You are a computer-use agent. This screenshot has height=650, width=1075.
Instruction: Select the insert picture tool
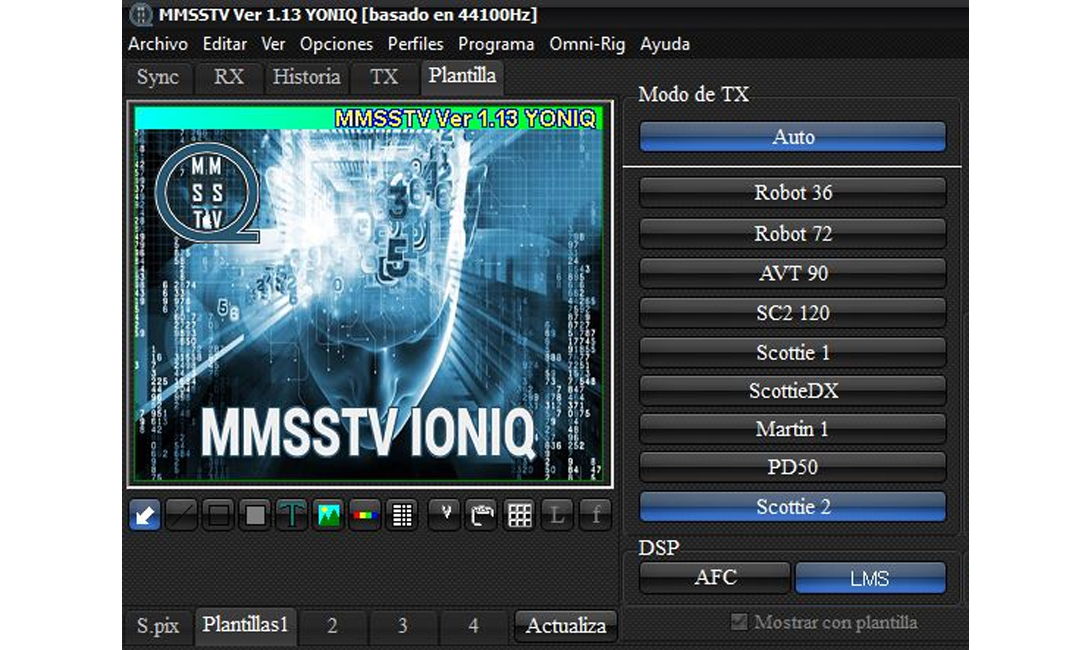click(x=328, y=515)
